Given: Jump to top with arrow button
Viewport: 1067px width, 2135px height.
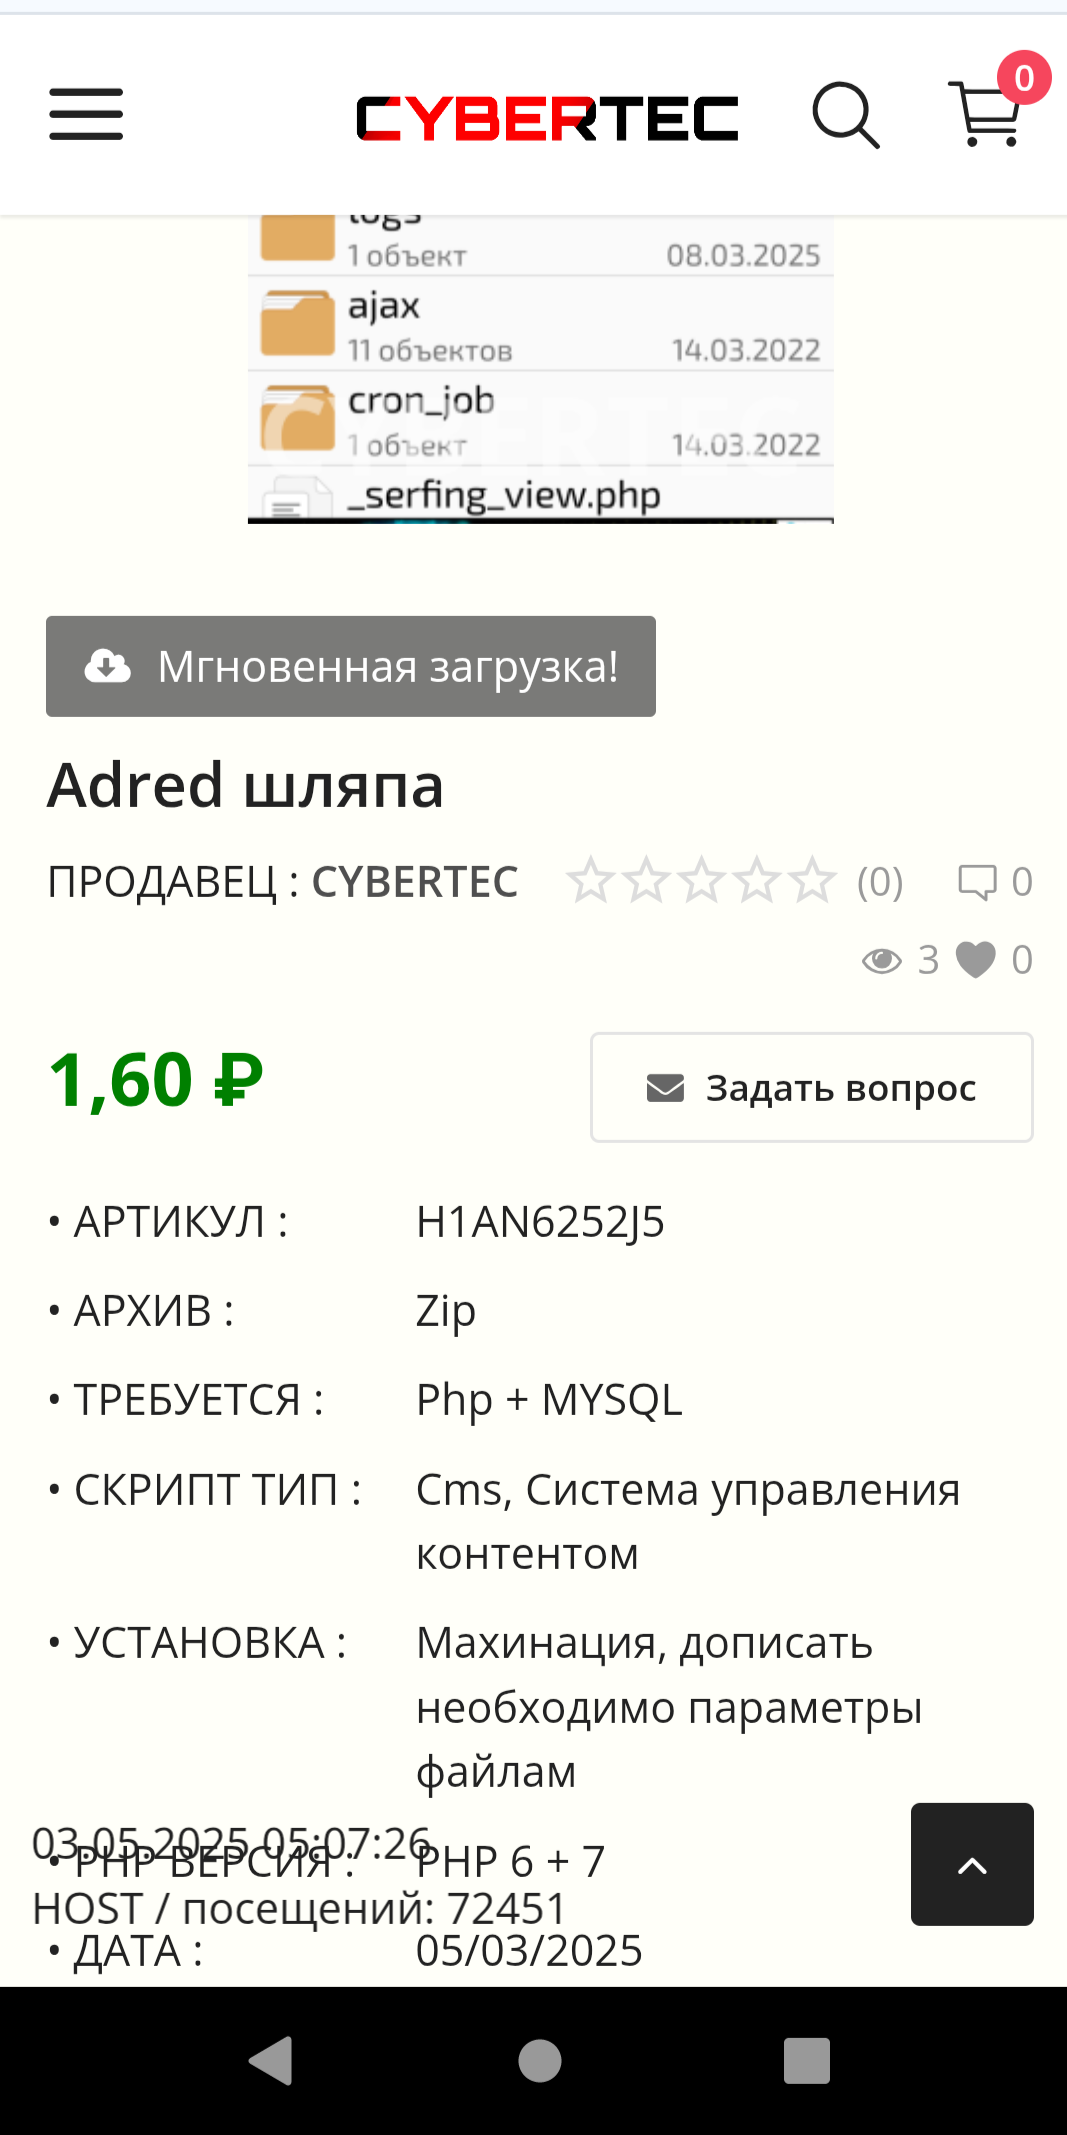Looking at the screenshot, I should pyautogui.click(x=972, y=1864).
